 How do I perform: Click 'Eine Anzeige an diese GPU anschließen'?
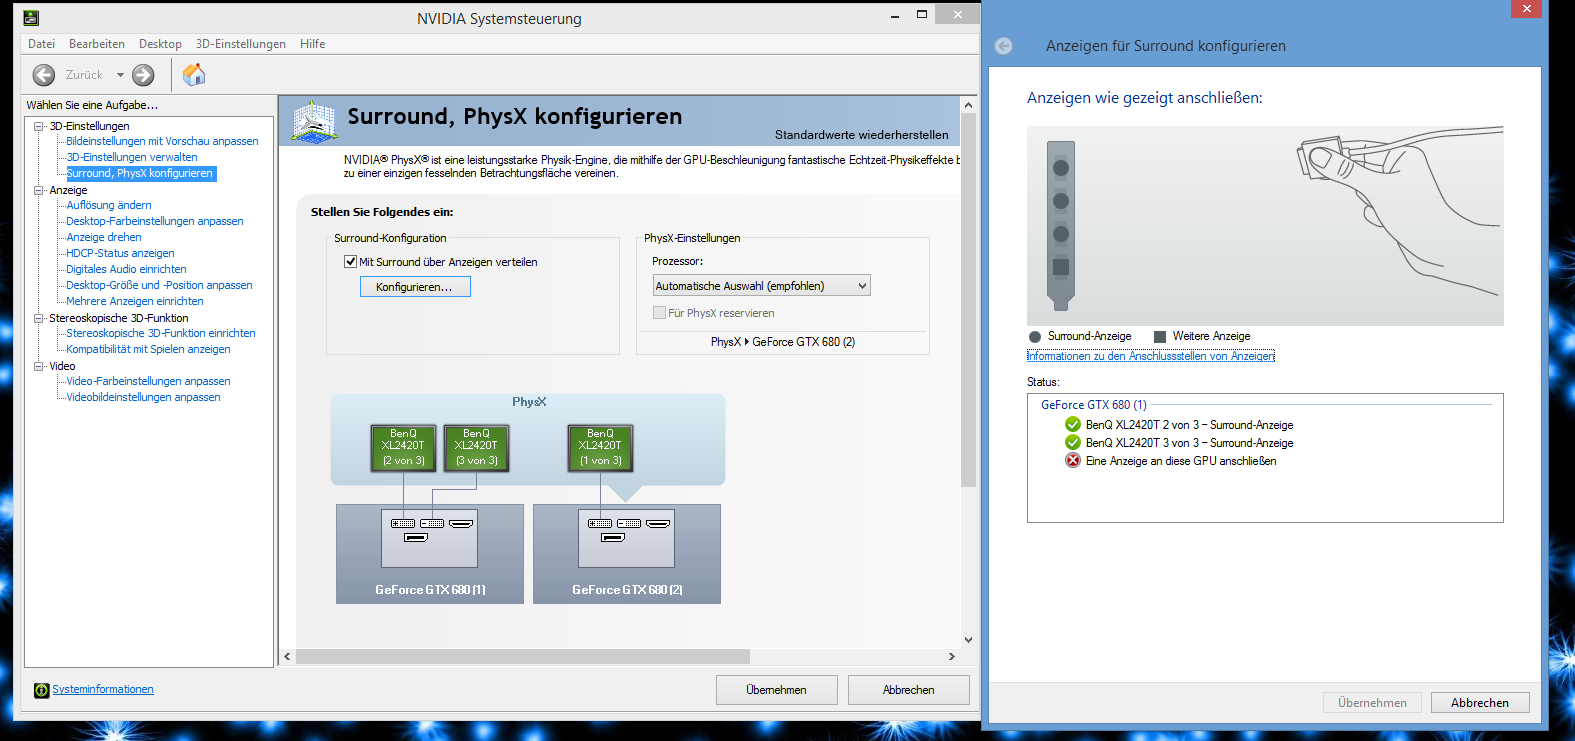click(x=1181, y=461)
